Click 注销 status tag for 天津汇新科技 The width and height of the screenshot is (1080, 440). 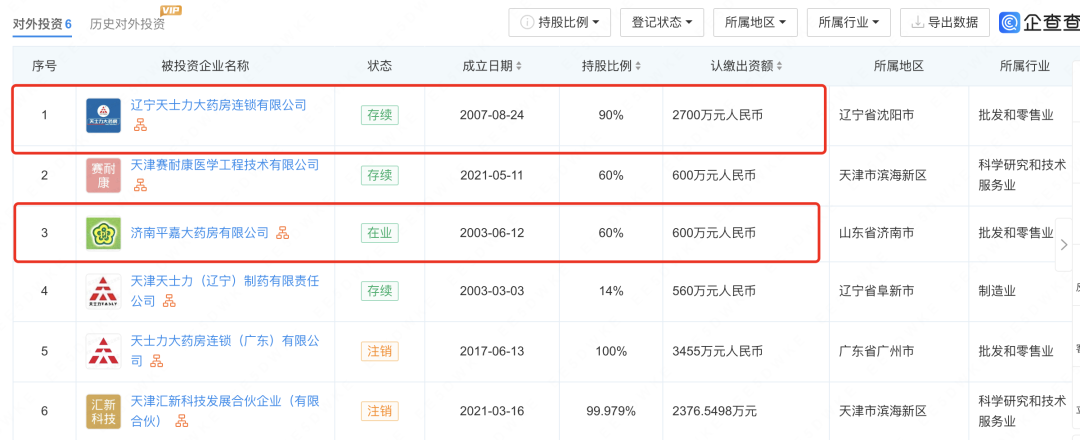point(380,411)
